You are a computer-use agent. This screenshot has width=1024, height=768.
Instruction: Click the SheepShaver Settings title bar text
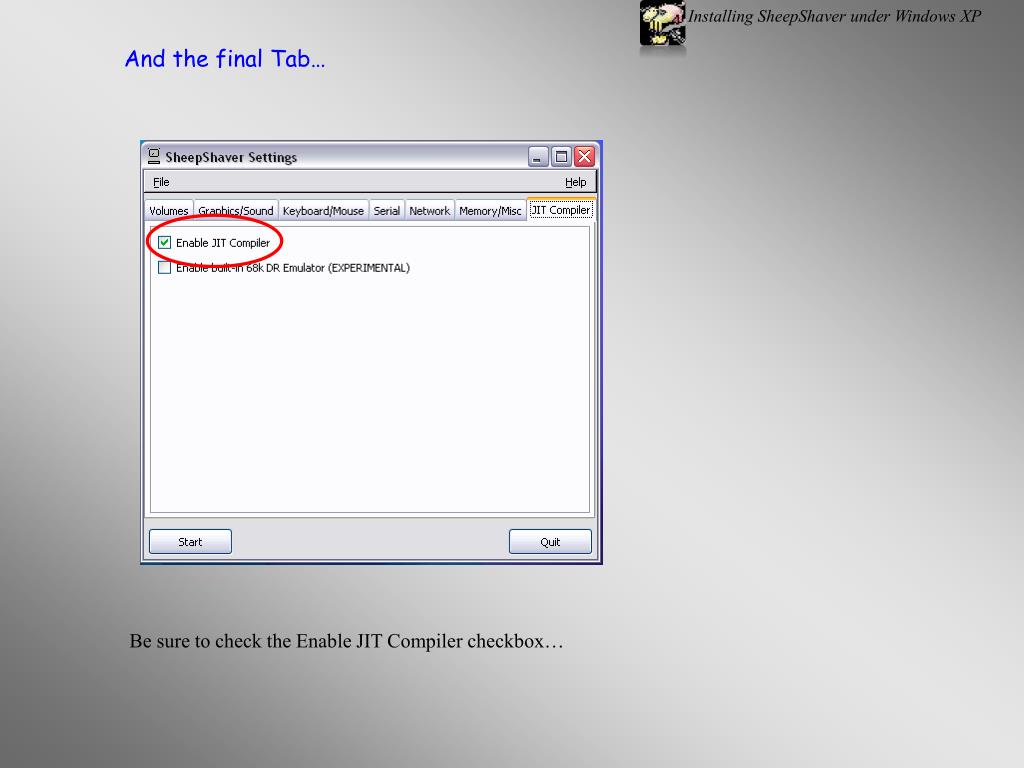231,157
